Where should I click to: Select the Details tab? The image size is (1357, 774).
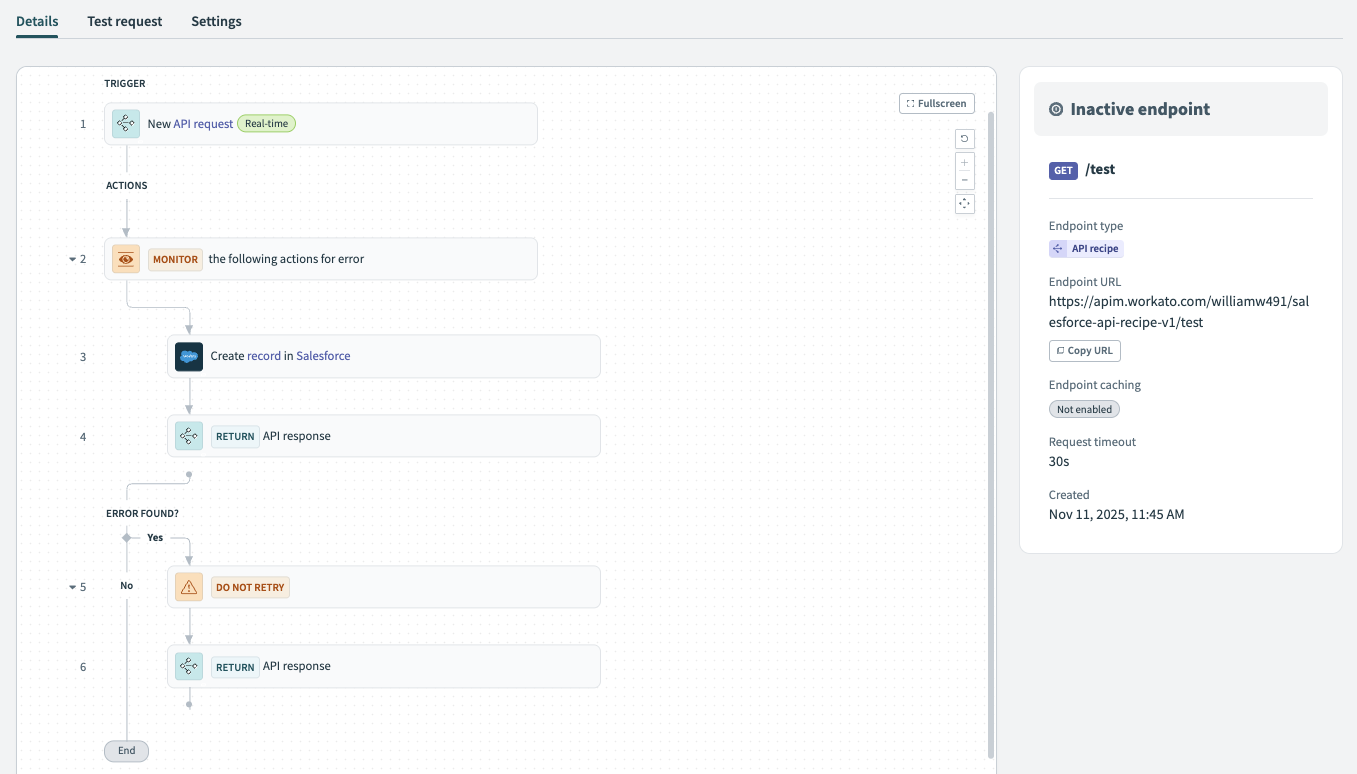pyautogui.click(x=37, y=21)
